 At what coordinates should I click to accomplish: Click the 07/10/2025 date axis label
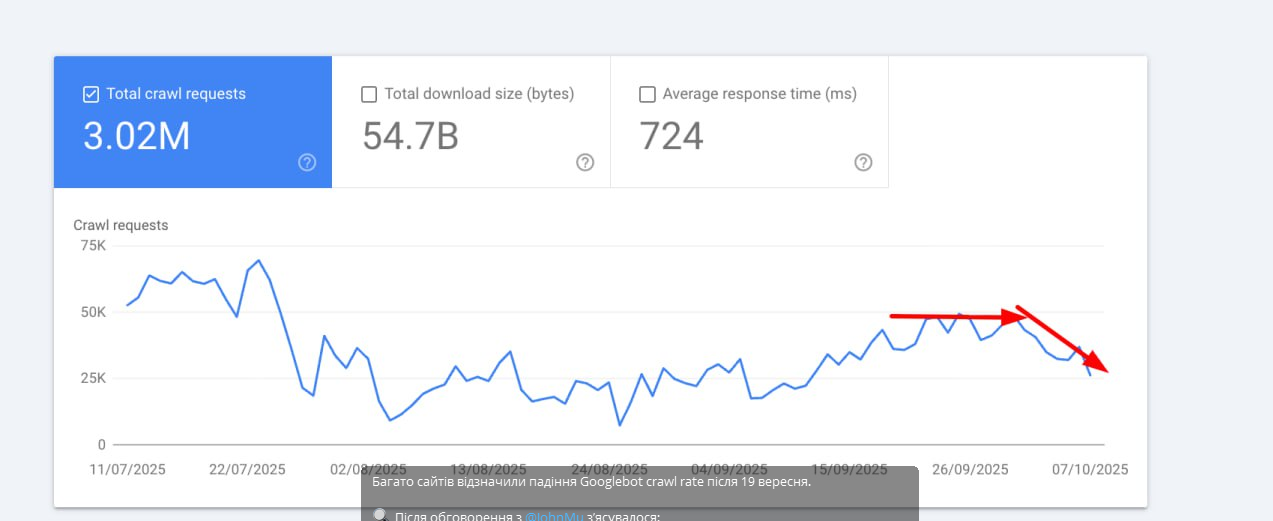point(1089,469)
